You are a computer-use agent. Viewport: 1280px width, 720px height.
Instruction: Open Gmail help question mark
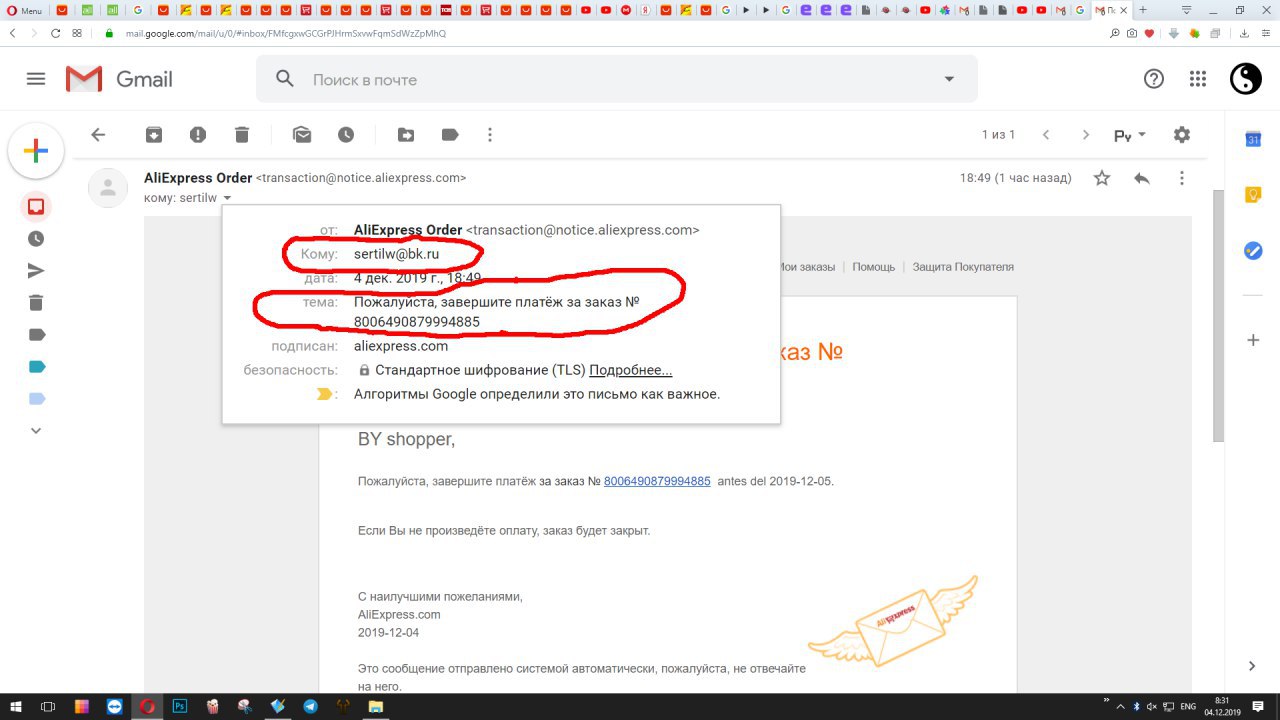pos(1154,79)
